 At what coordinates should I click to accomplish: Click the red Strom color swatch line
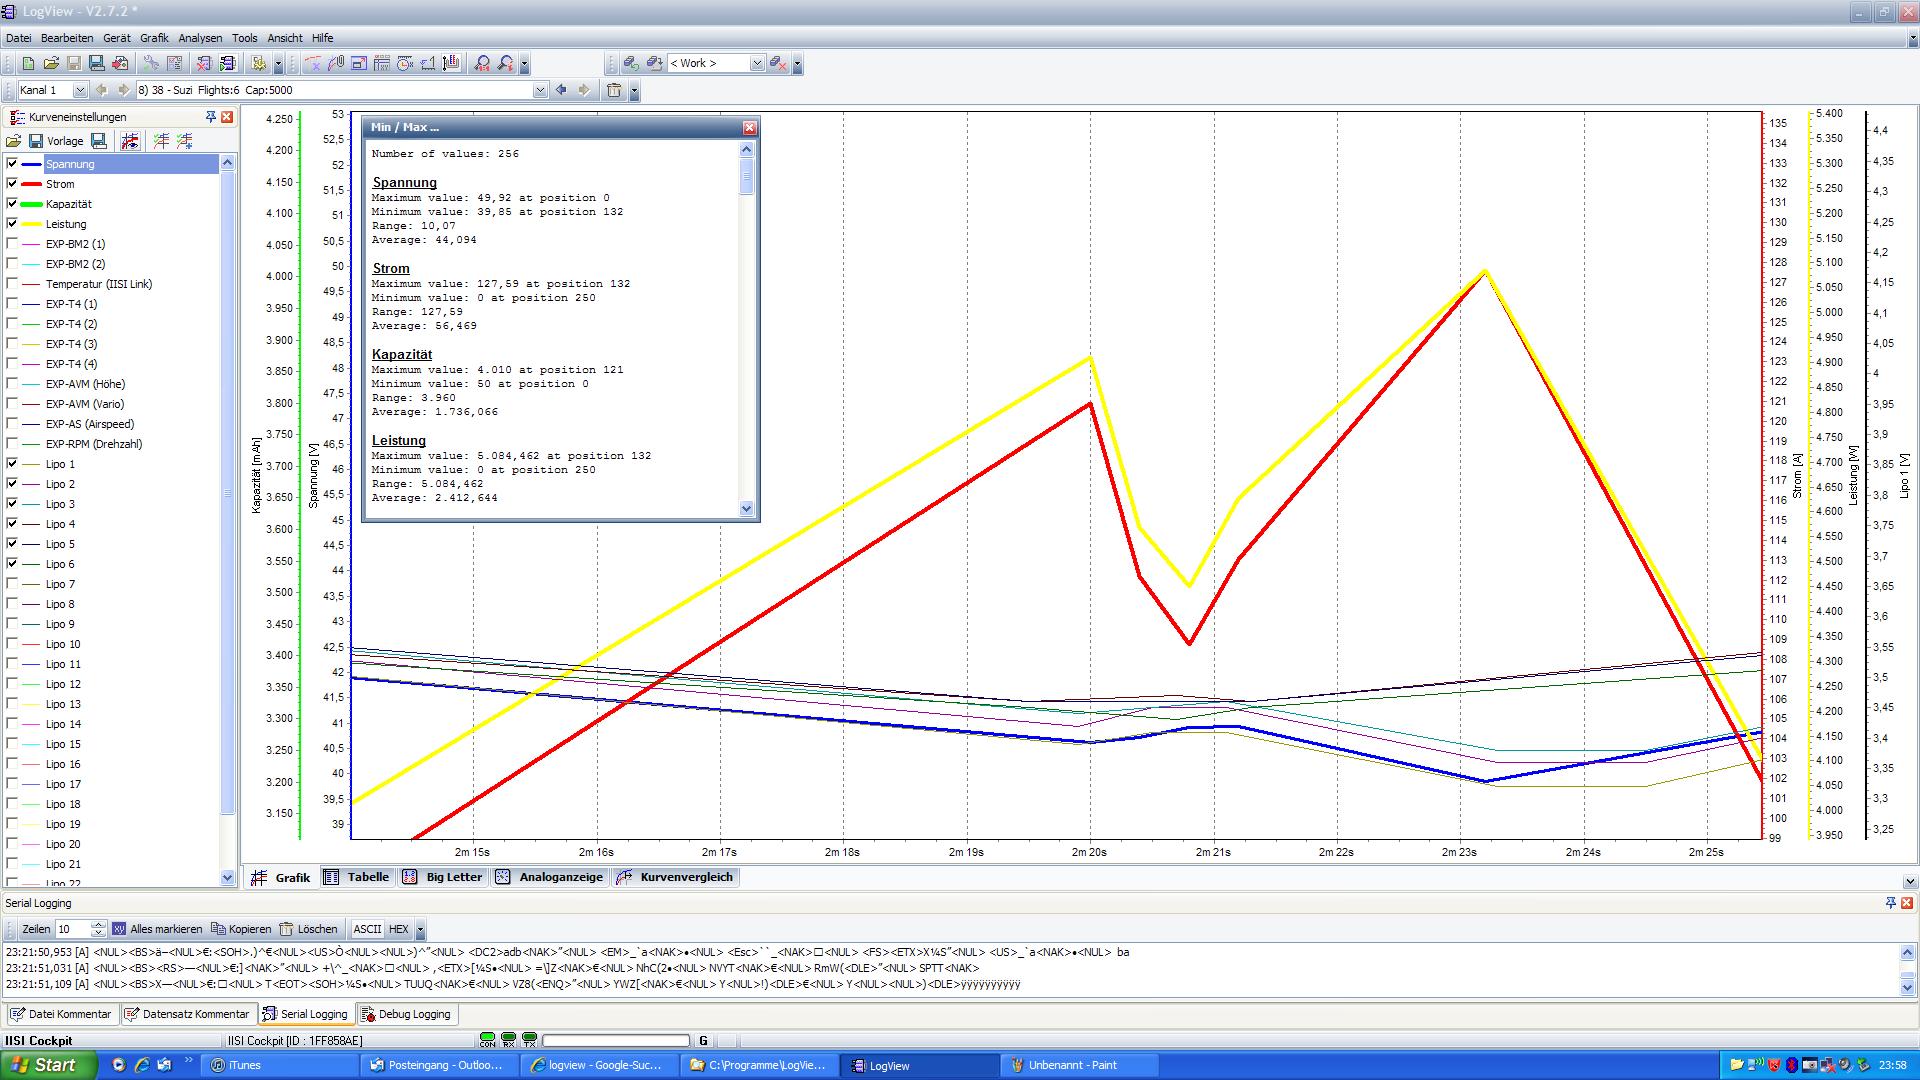(x=31, y=184)
